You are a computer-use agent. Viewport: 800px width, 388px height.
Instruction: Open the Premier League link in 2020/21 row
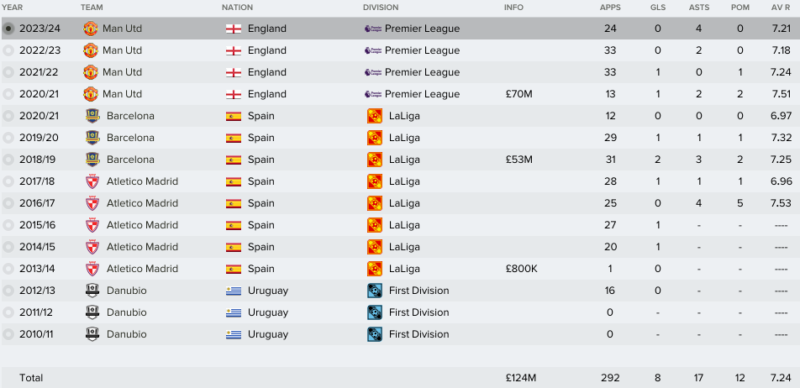click(x=422, y=94)
